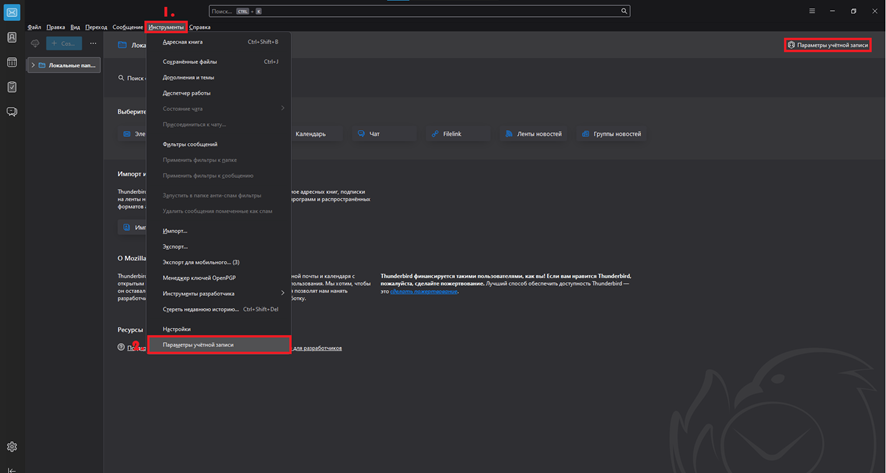The image size is (886, 473).
Task: Click the question mark support icon under Ресурсы
Action: pos(121,347)
